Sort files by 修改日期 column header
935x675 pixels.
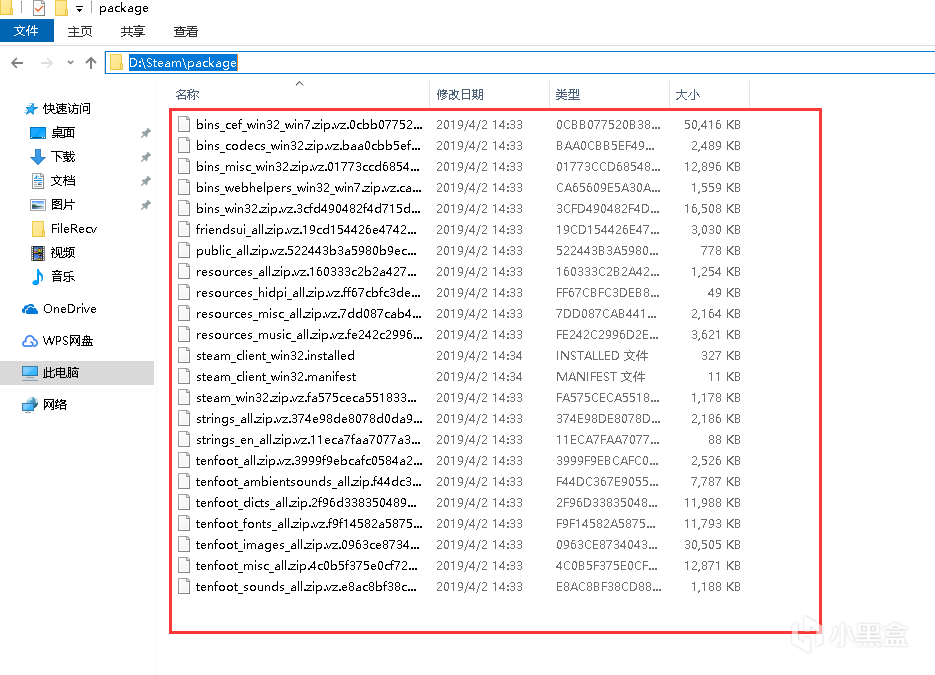point(460,95)
